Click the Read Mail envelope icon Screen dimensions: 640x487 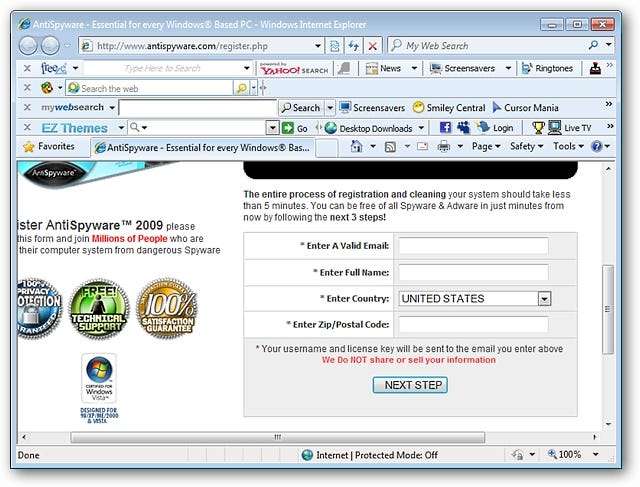click(x=422, y=146)
